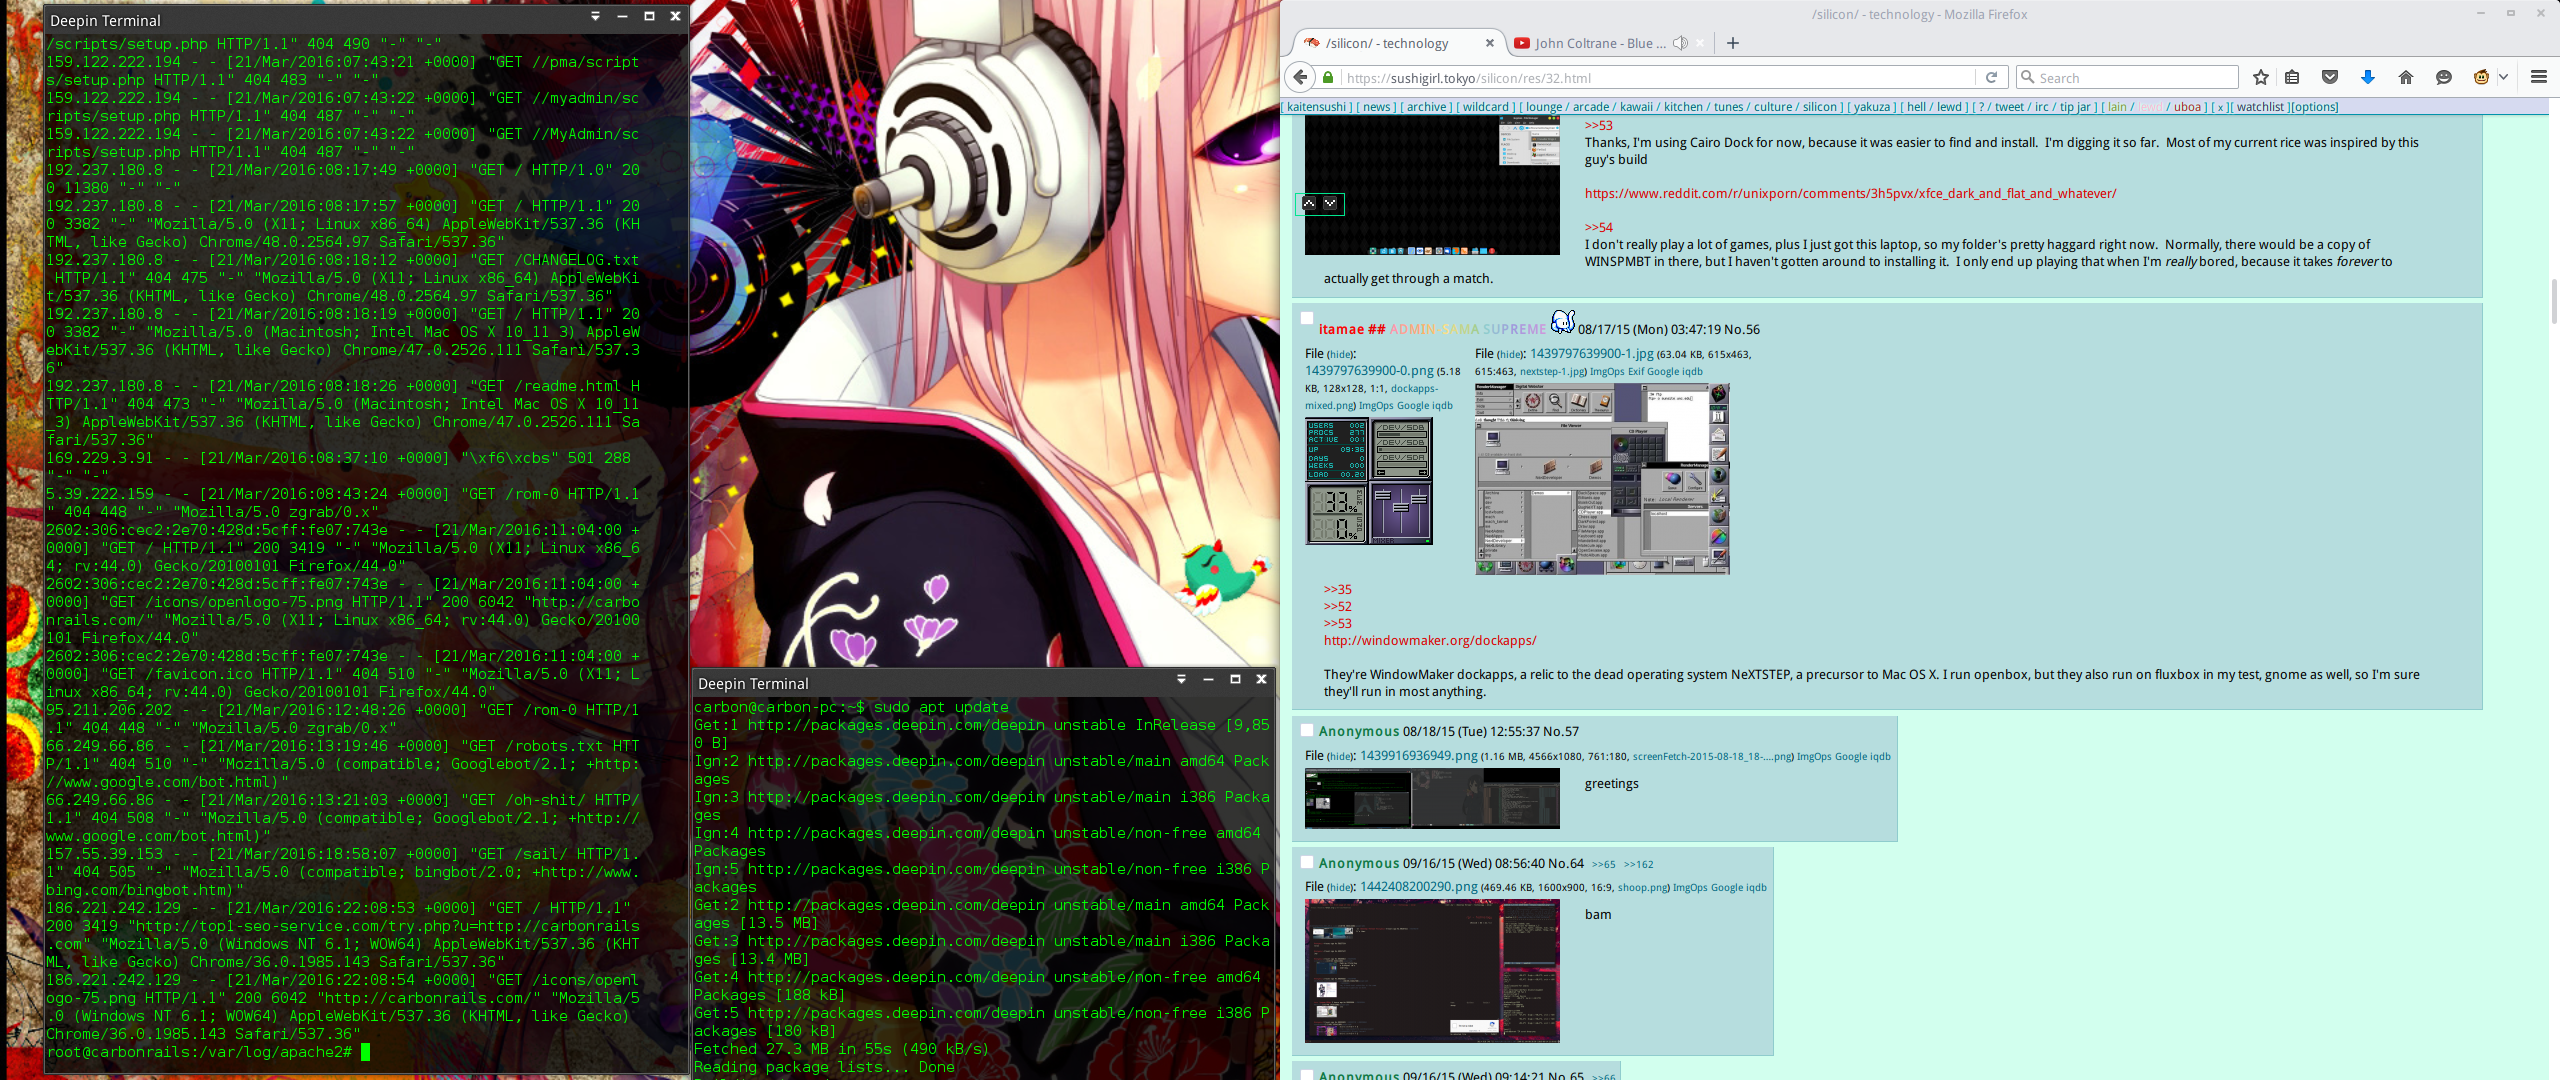Expand the lower Deepin Terminal menu arrow
Image resolution: width=2560 pixels, height=1080 pixels.
click(1181, 679)
